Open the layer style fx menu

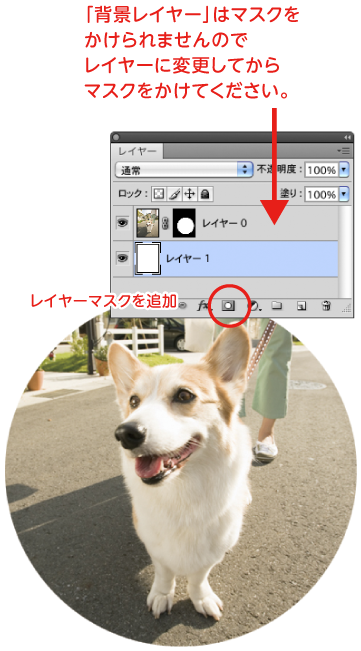203,306
